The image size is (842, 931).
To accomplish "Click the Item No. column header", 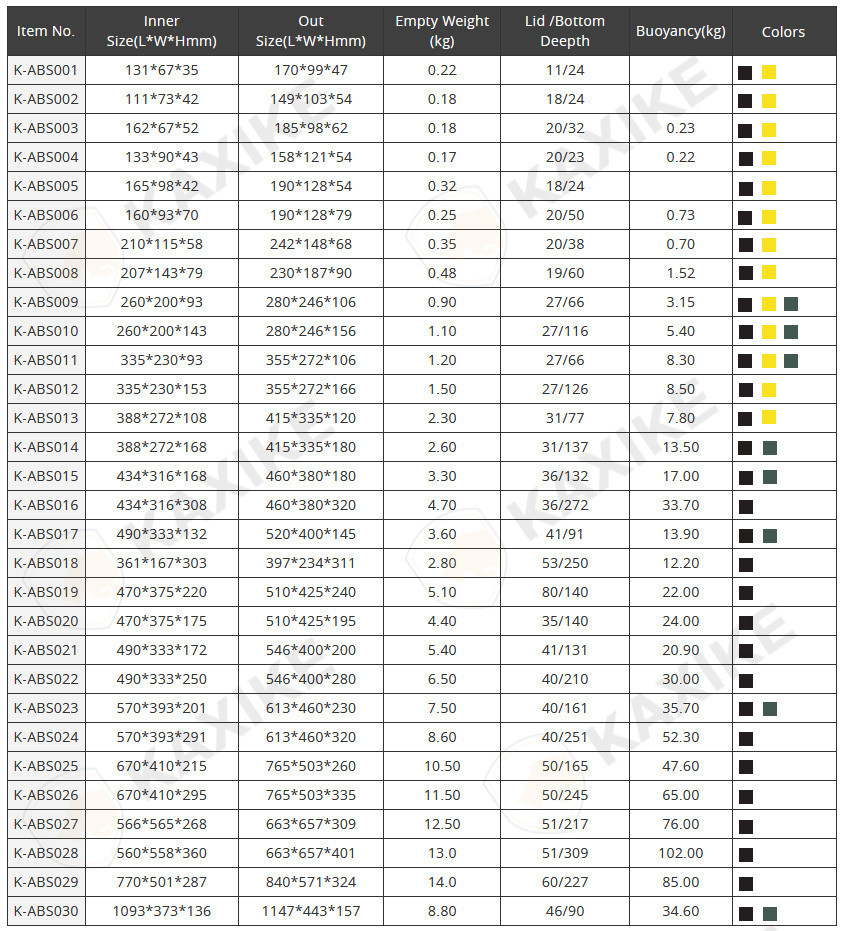I will click(x=46, y=31).
